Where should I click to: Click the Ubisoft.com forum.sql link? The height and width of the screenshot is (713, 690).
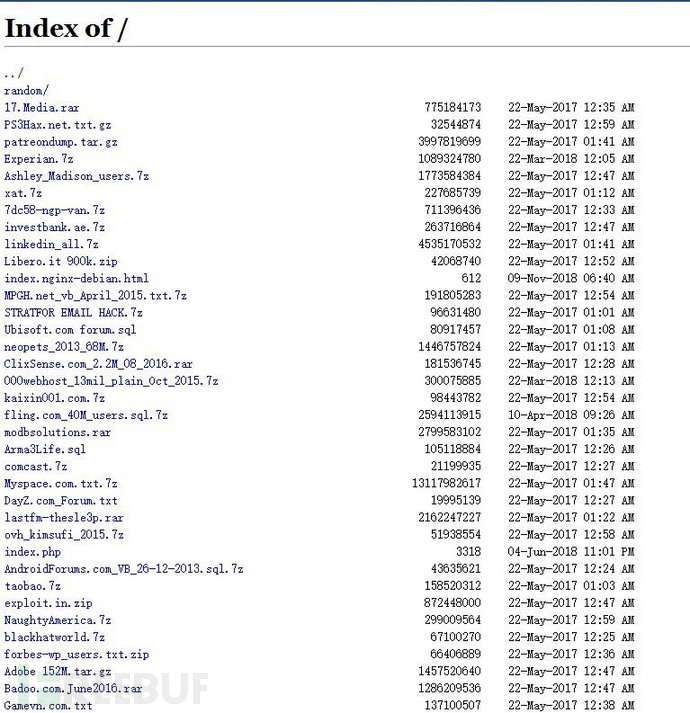click(x=70, y=330)
